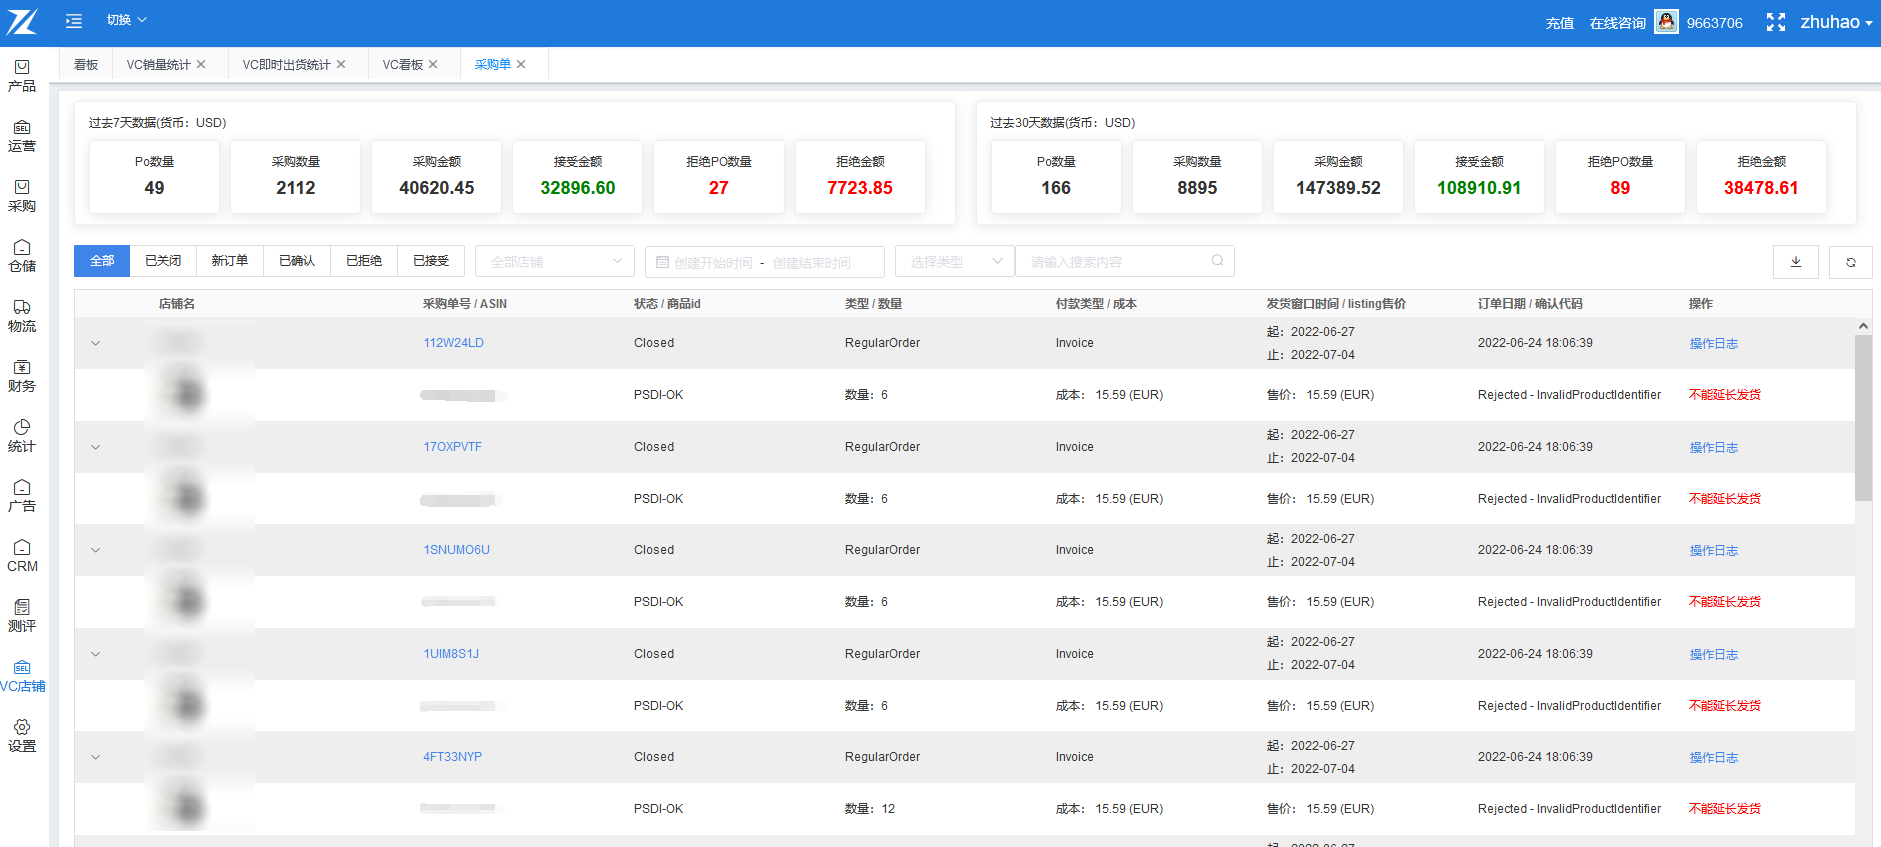Image resolution: width=1881 pixels, height=847 pixels.
Task: Filter orders by 已拒绝 status
Action: coord(364,261)
